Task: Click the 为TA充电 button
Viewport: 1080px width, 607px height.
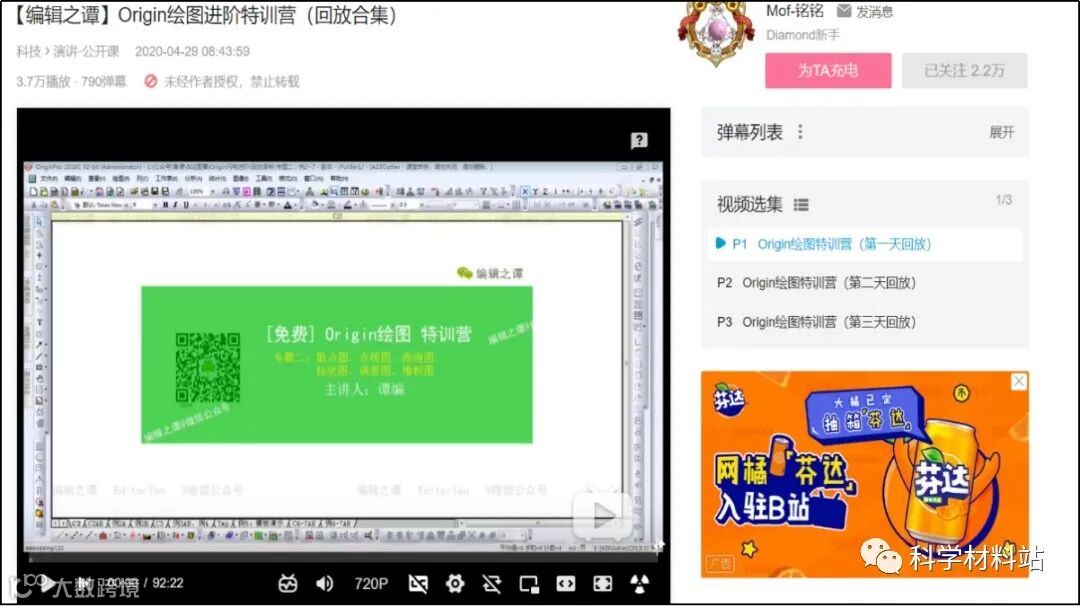Action: click(828, 70)
